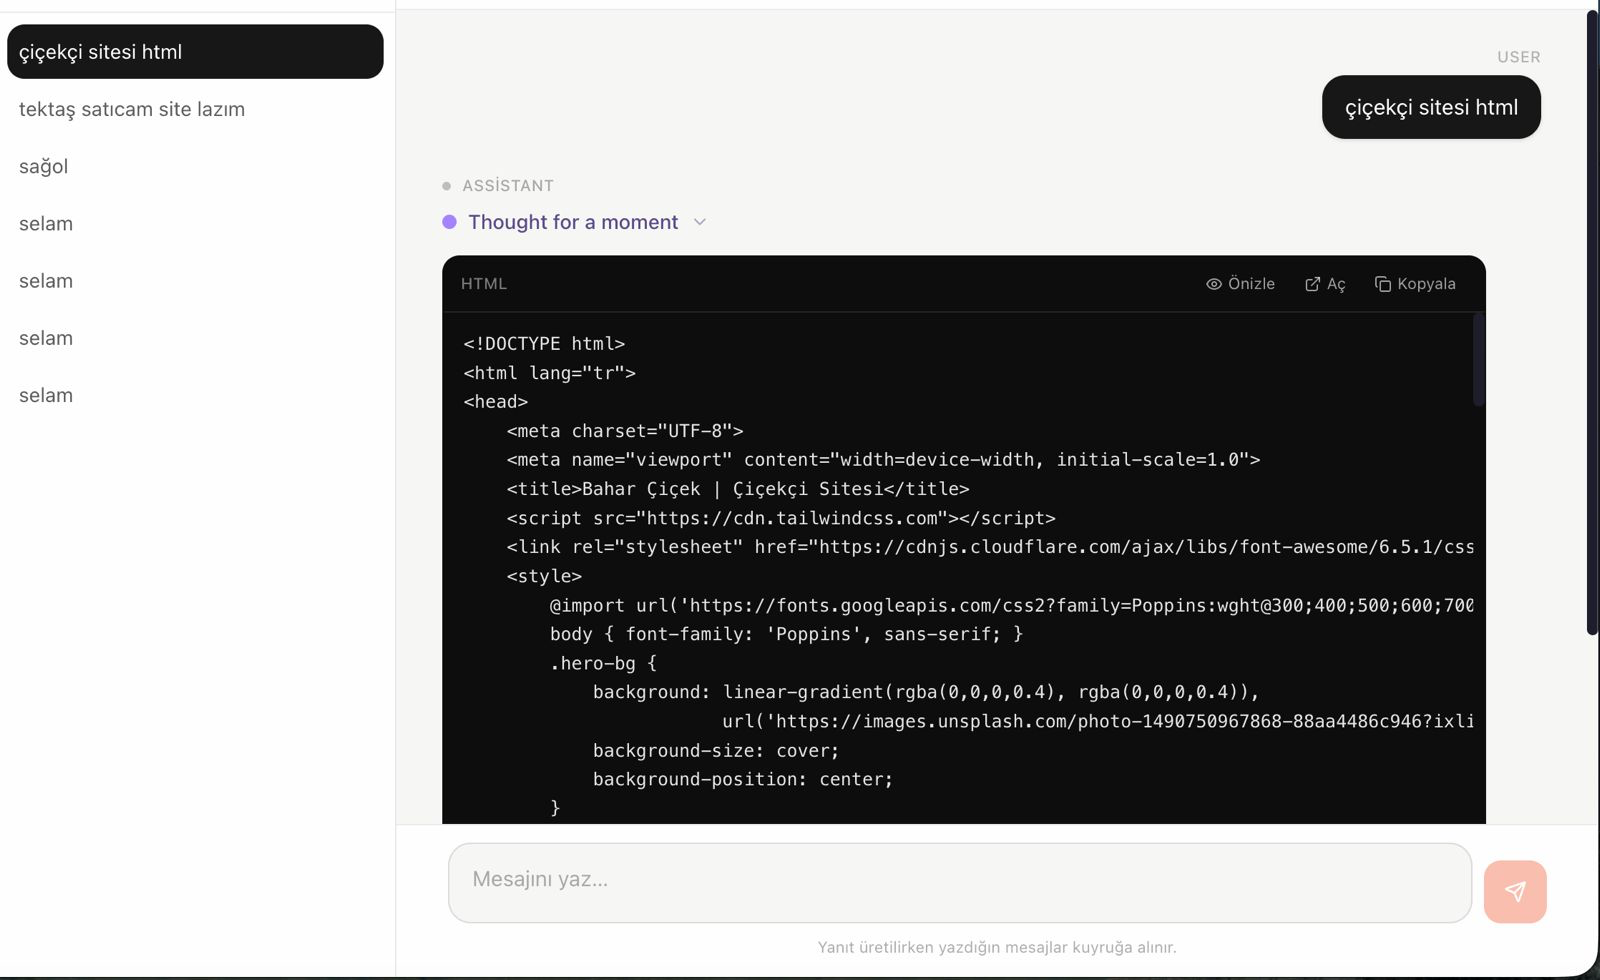
Task: Click the eye icon beside Önizle
Action: tap(1214, 284)
